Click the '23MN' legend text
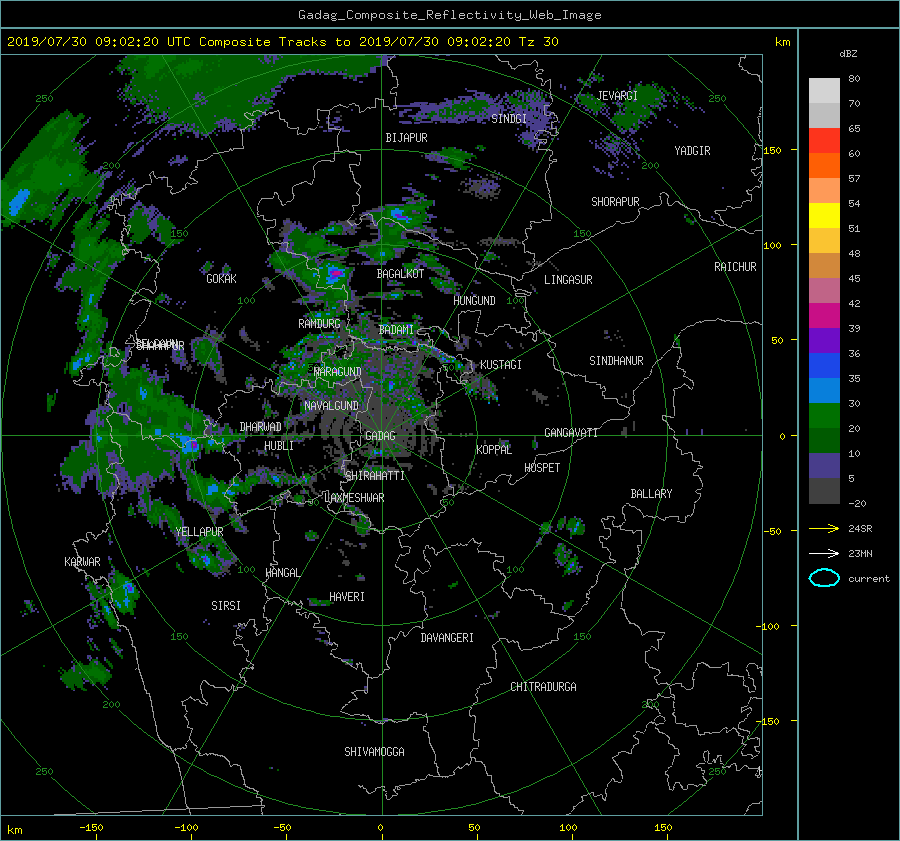This screenshot has height=841, width=900. [x=860, y=553]
